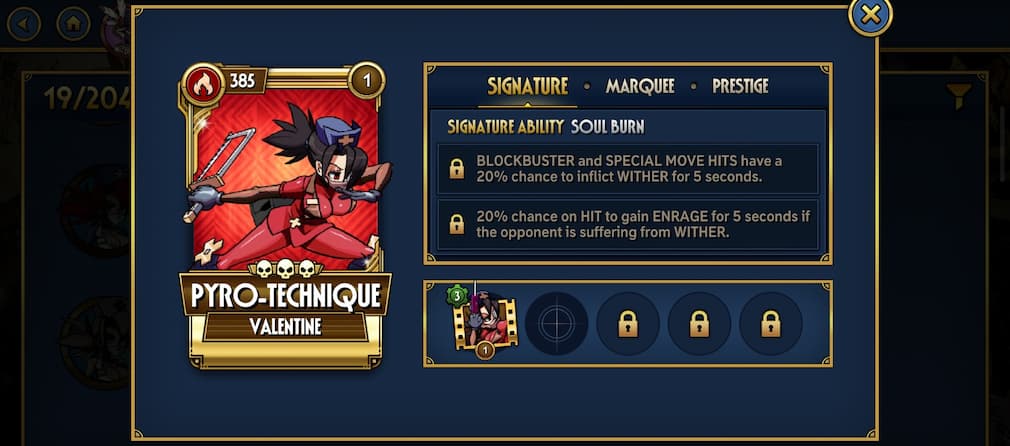
Task: Switch to the Prestige tab
Action: point(740,86)
